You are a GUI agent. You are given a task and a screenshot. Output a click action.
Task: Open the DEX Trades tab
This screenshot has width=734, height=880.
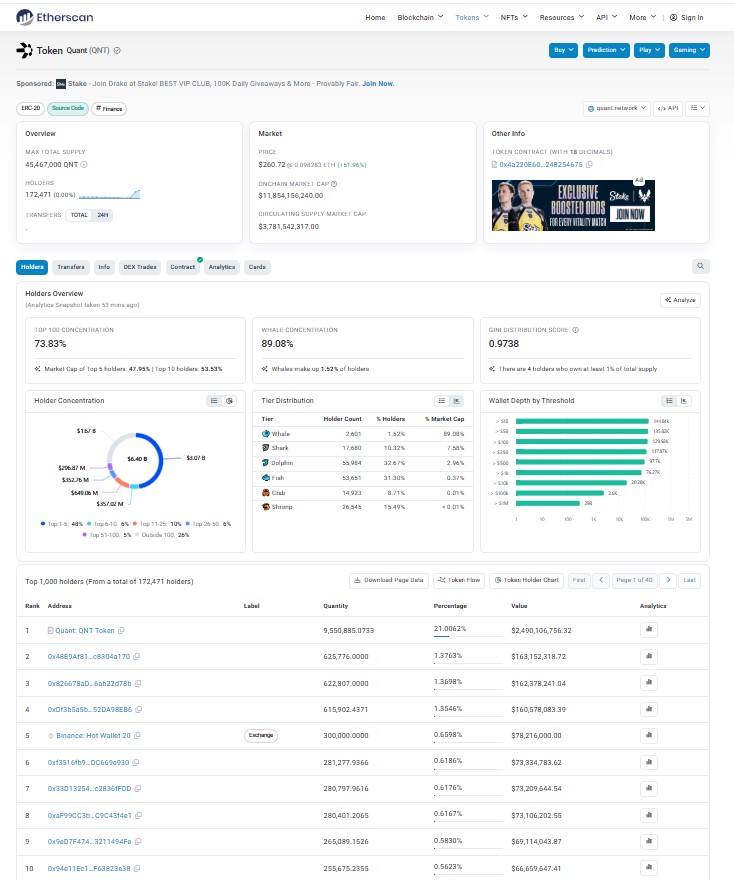pyautogui.click(x=140, y=267)
